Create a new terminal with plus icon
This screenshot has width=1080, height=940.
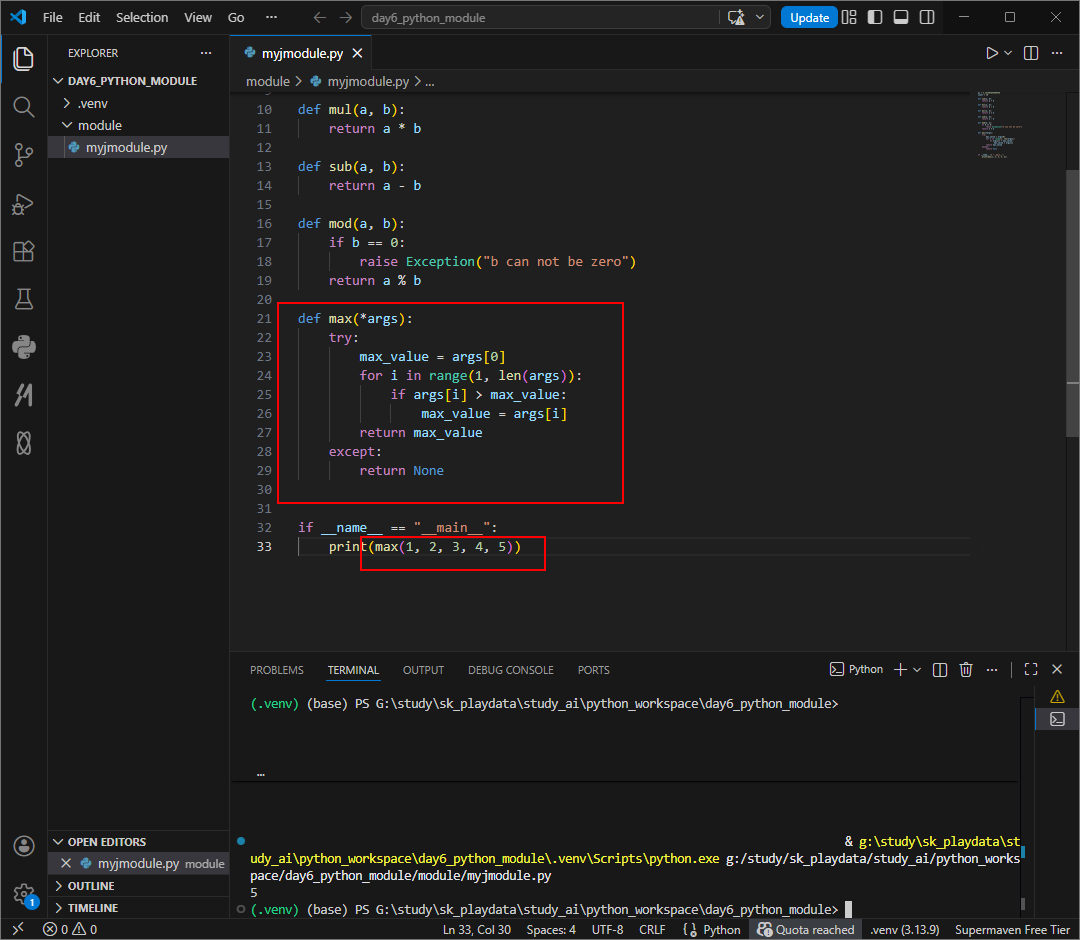[x=900, y=669]
